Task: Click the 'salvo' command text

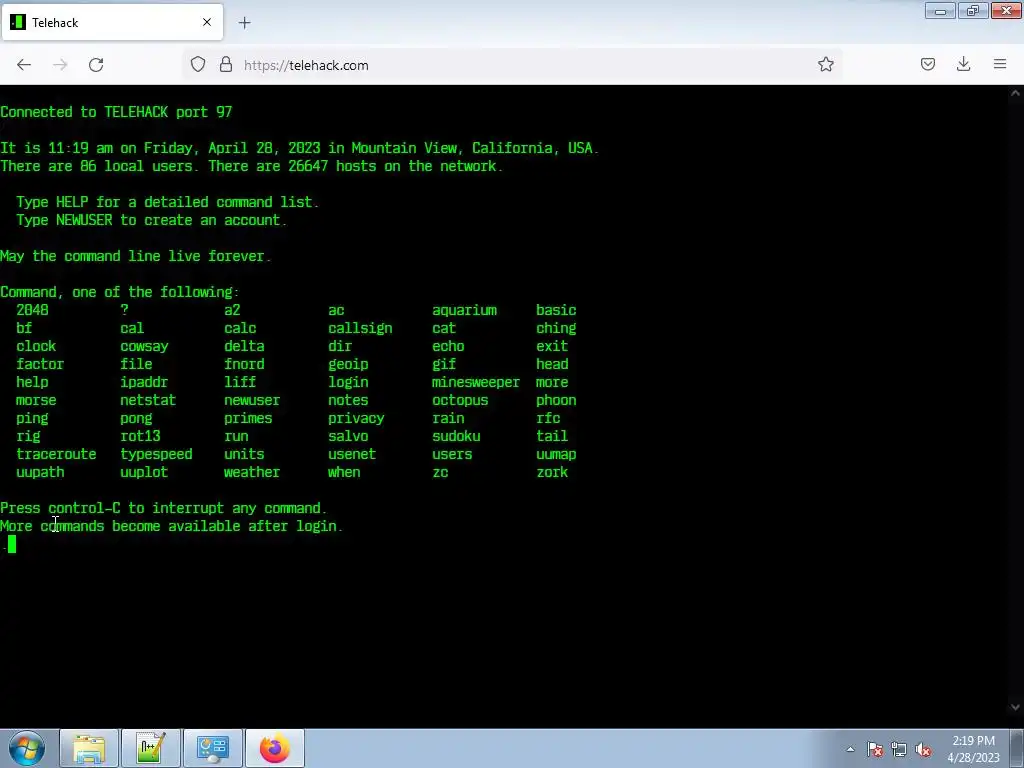Action: click(x=348, y=436)
